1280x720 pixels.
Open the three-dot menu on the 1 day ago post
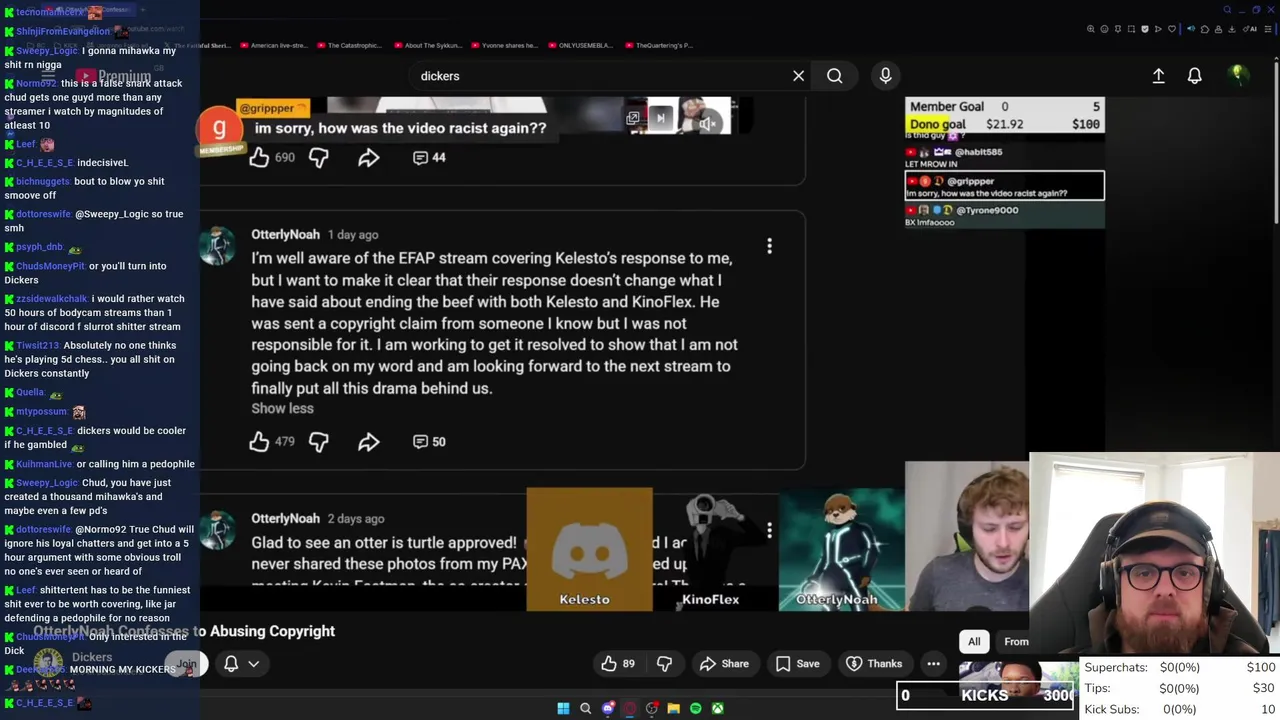(x=769, y=246)
